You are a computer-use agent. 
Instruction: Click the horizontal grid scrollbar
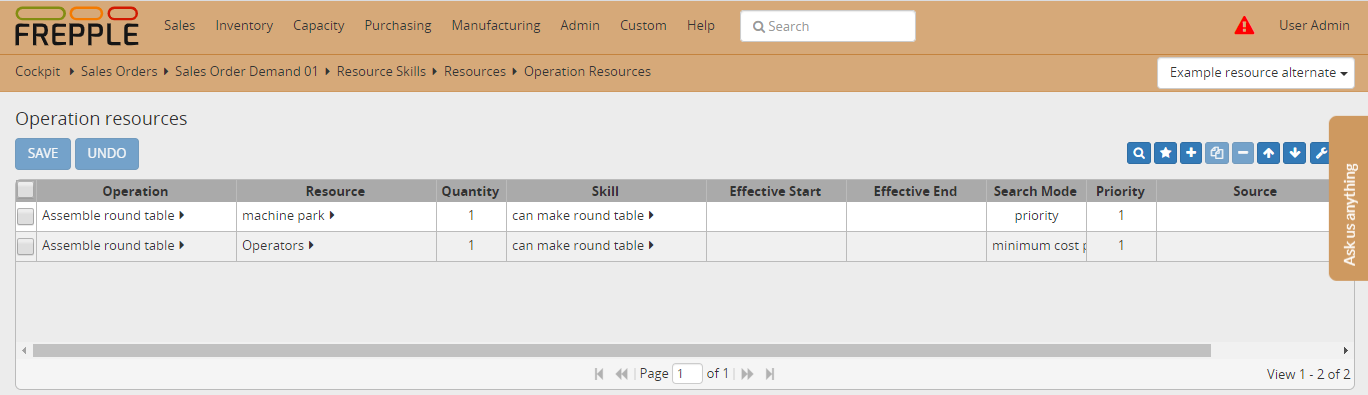pos(621,351)
